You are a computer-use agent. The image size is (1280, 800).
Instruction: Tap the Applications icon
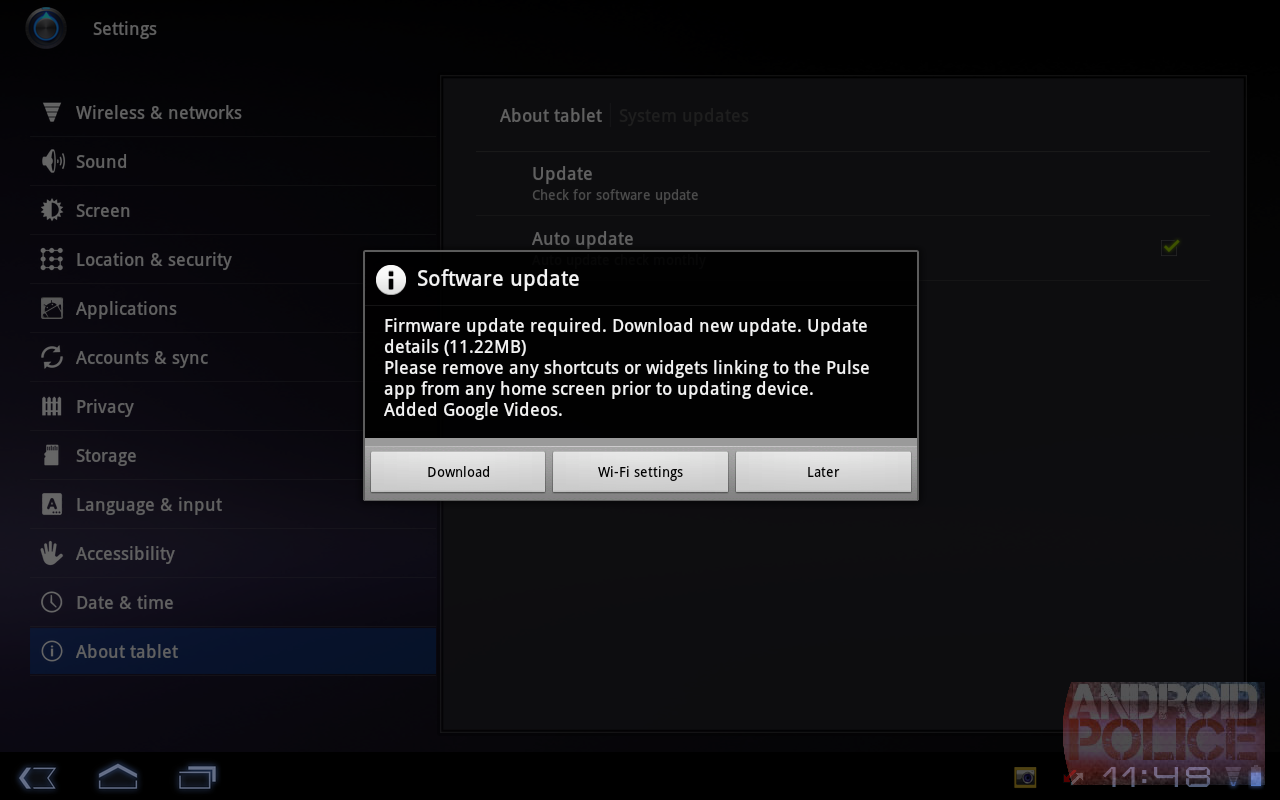pos(52,308)
